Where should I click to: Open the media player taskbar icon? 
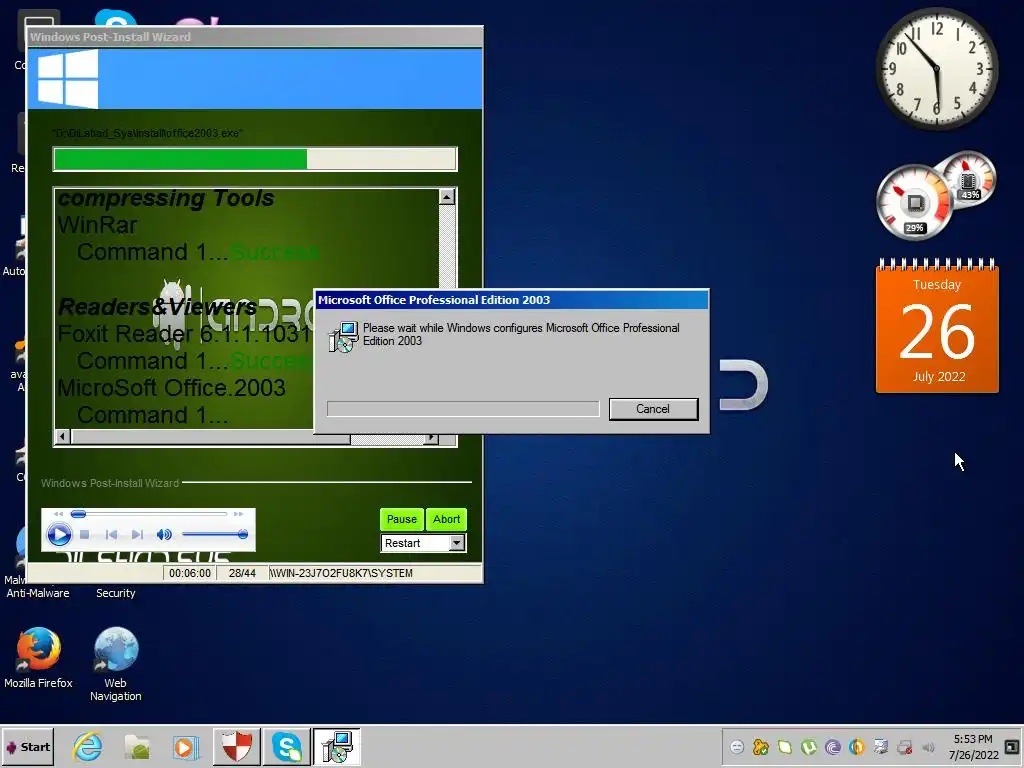click(186, 746)
